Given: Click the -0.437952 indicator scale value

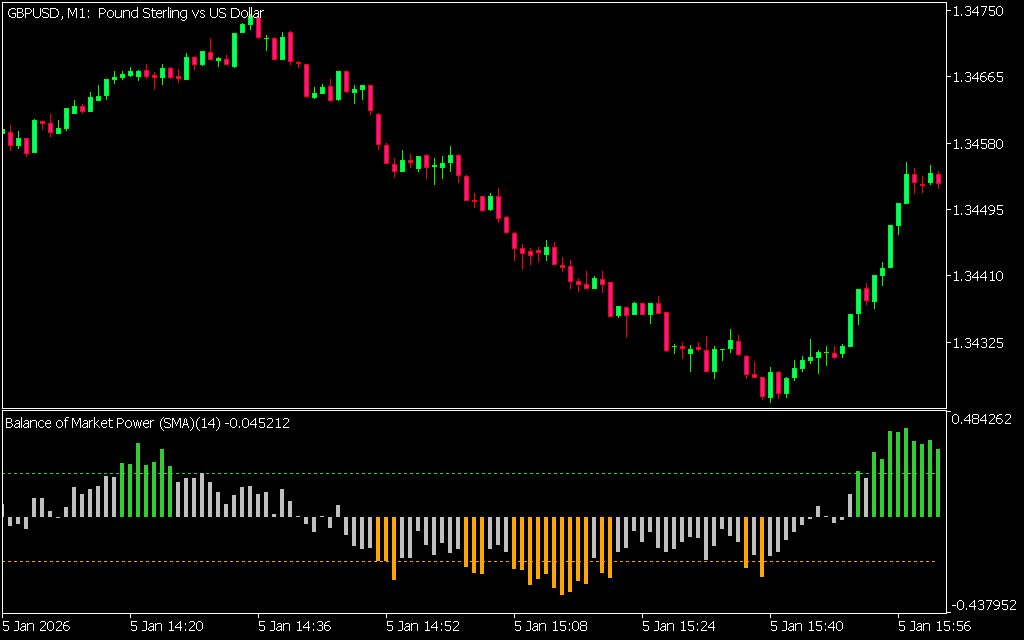Looking at the screenshot, I should pos(982,605).
